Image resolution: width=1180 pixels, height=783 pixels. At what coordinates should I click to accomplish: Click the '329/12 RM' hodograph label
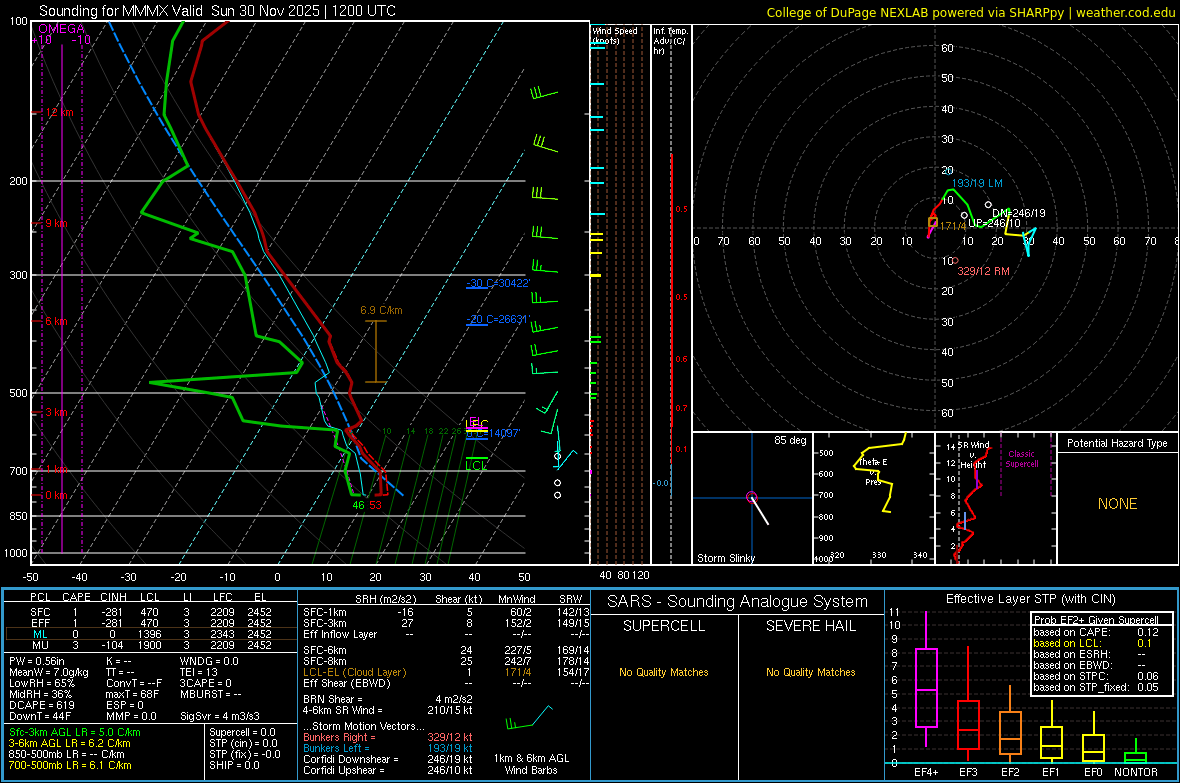tap(984, 271)
